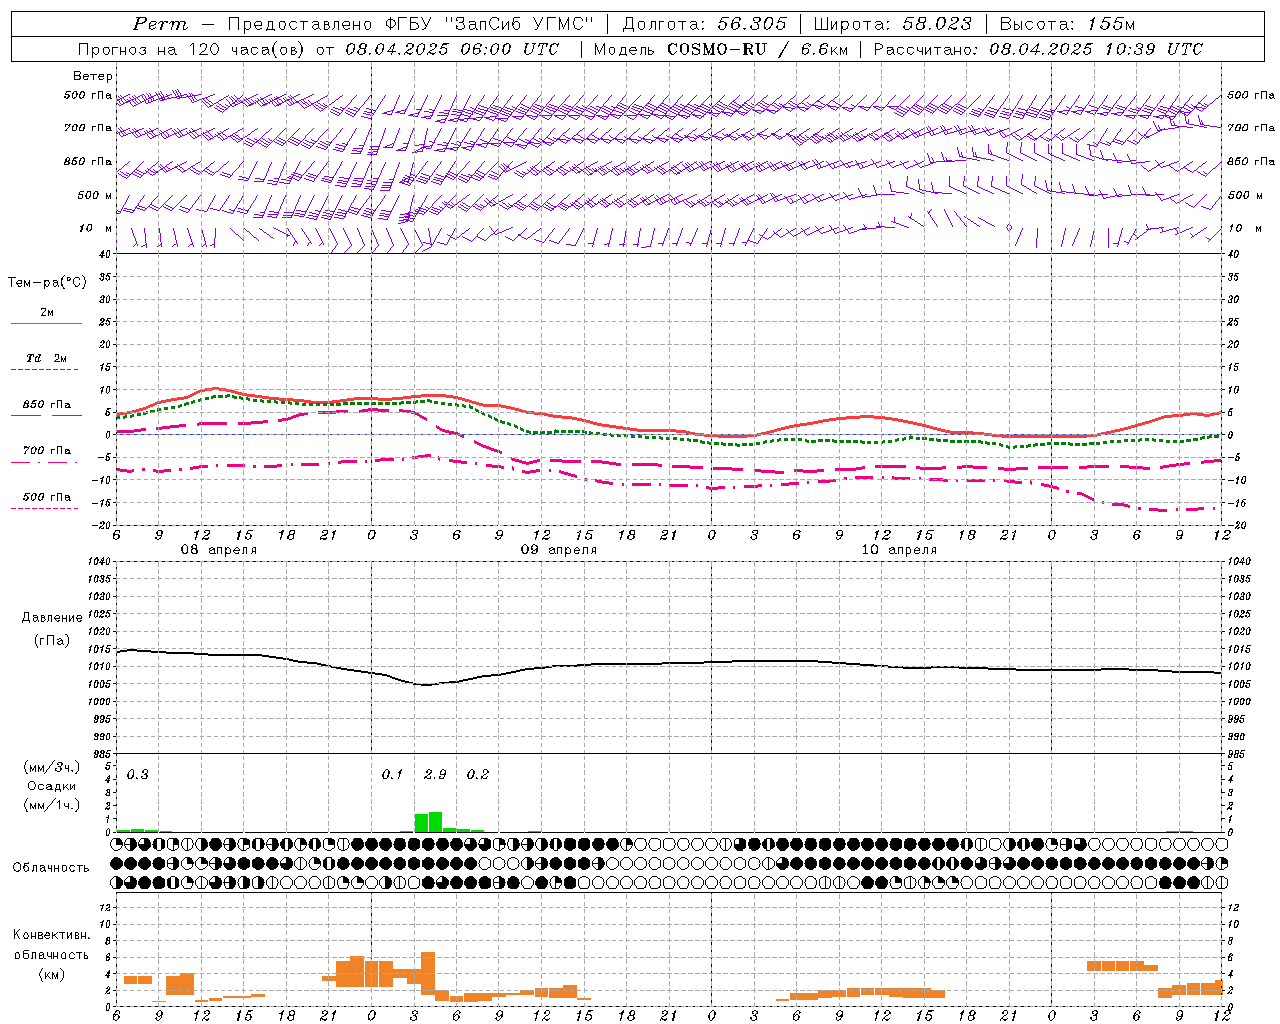Click the provider text ФГБУ "ЗапСиб УГМС"
1280x1024 pixels.
click(x=490, y=24)
